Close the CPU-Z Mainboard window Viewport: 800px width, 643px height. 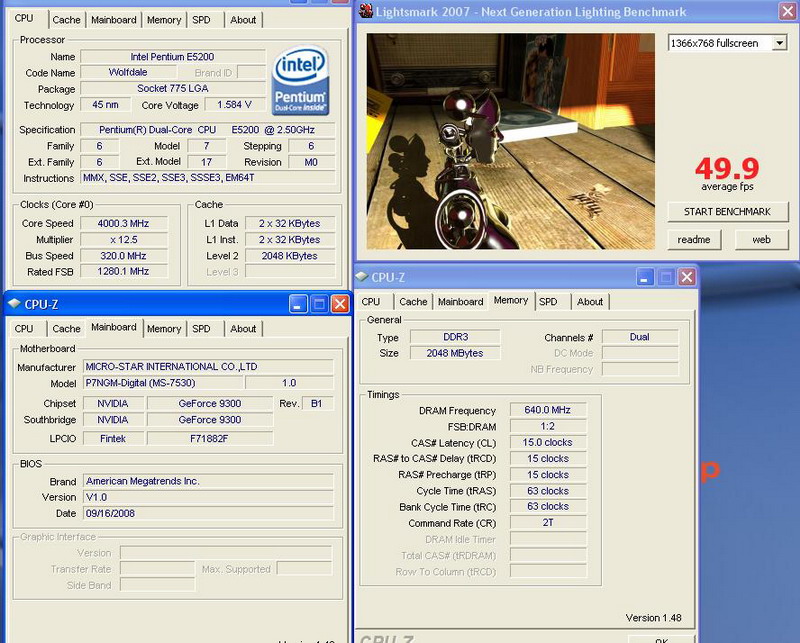click(x=340, y=304)
